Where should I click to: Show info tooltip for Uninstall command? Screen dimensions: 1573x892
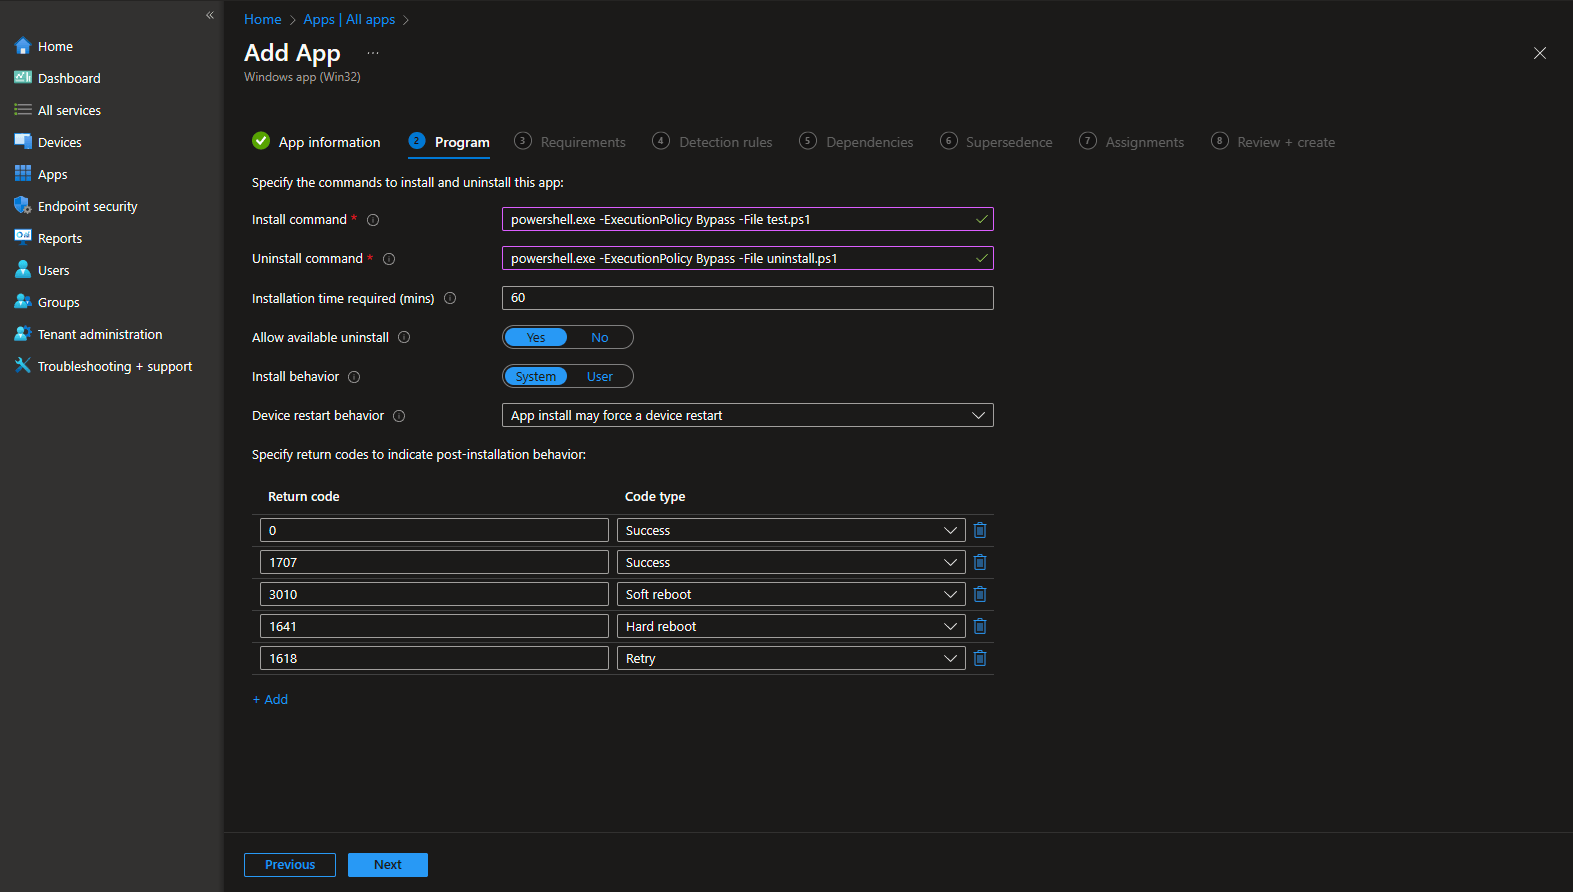point(389,259)
